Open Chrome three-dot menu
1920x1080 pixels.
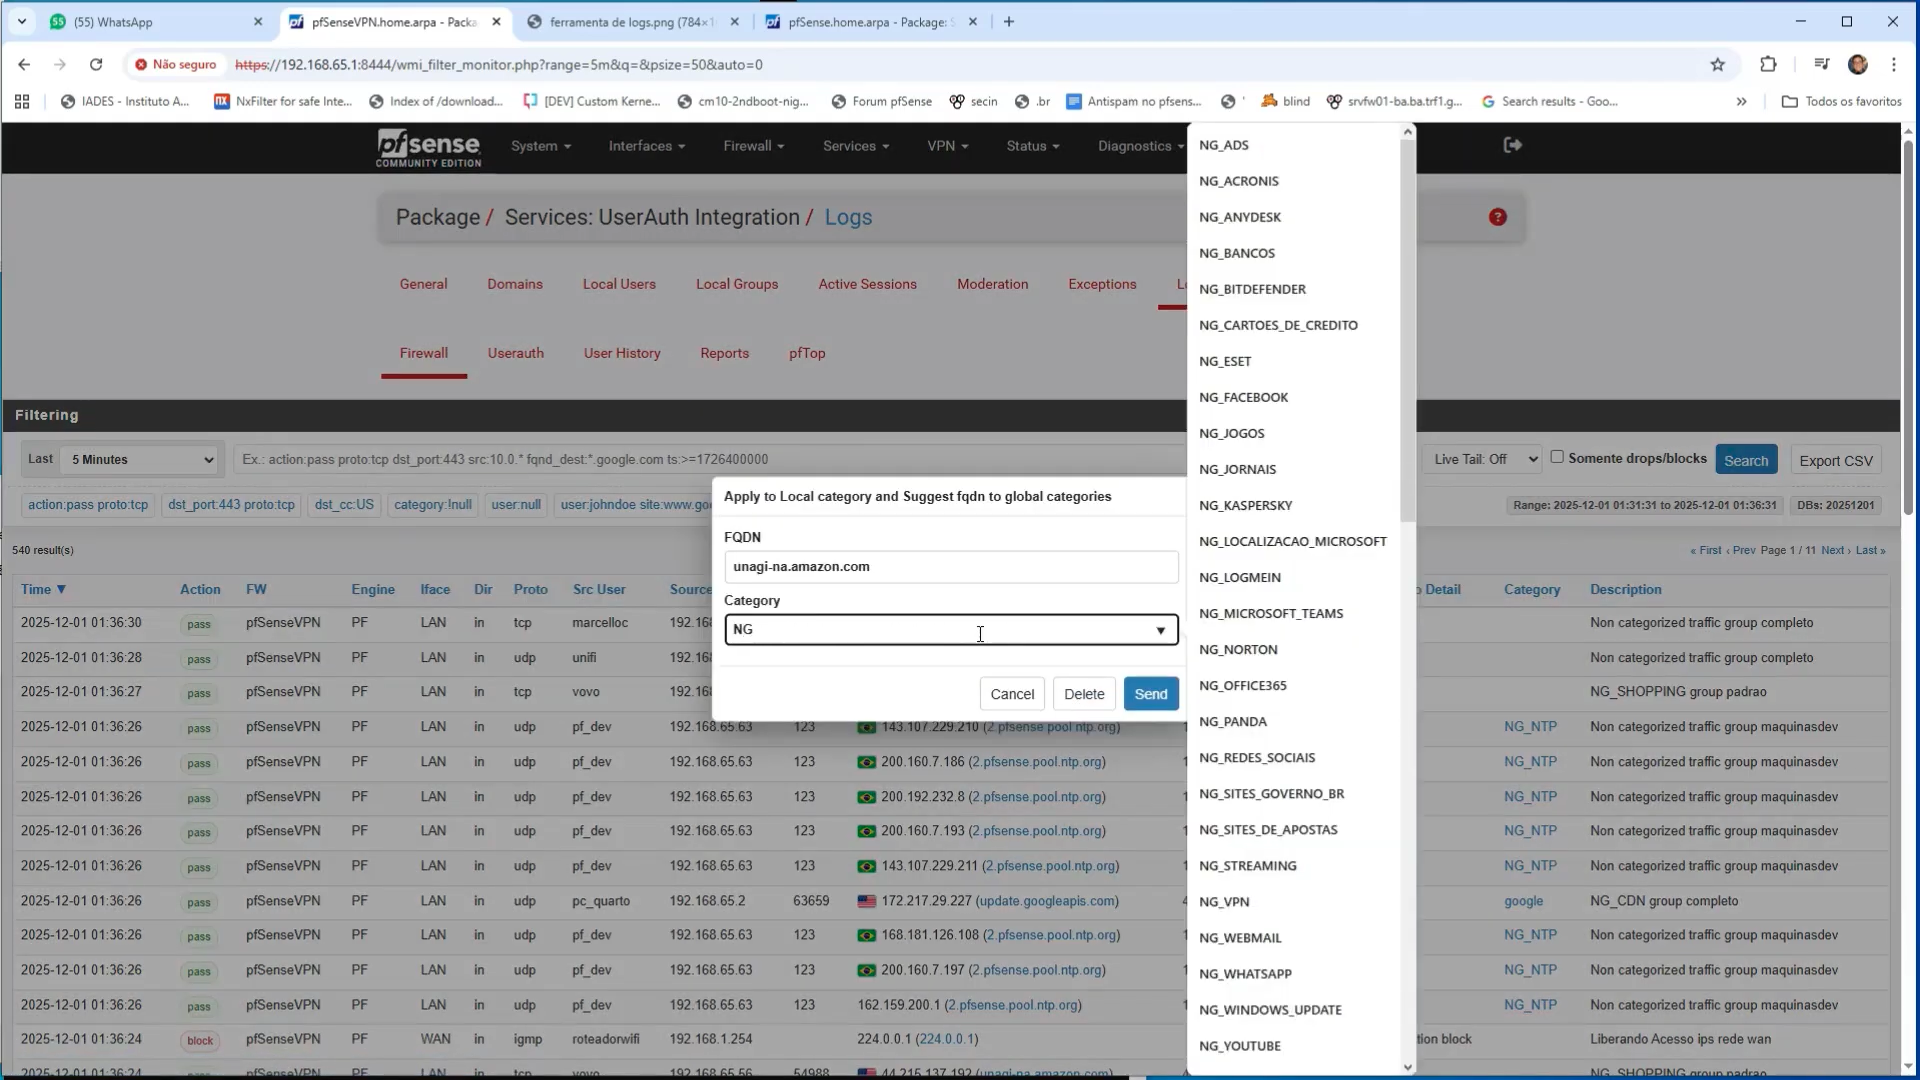coord(1893,65)
